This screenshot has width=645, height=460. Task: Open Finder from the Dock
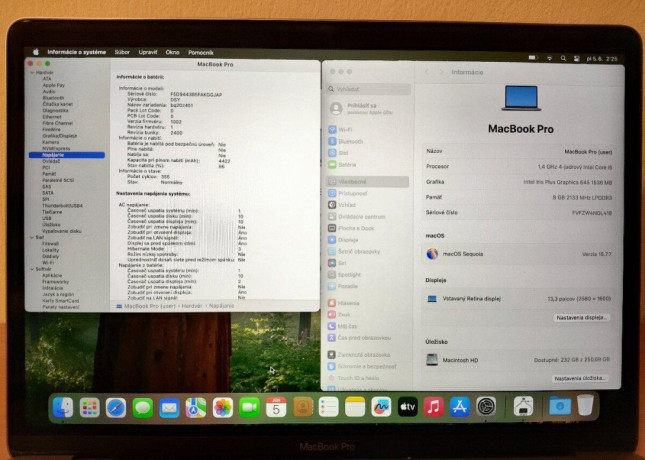click(x=63, y=407)
